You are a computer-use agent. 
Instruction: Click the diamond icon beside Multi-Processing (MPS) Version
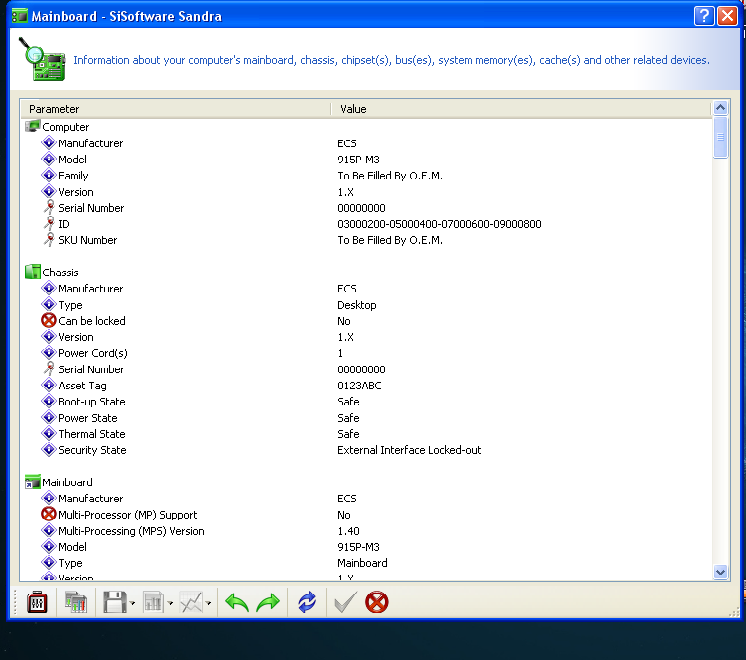pyautogui.click(x=49, y=530)
